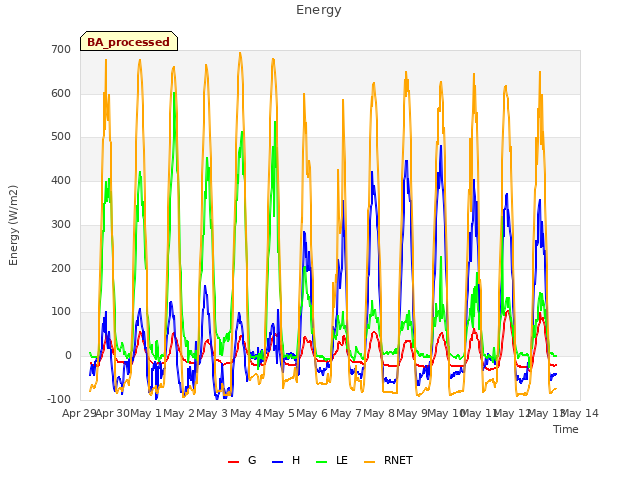Toggle the LE series legend entry
The width and height of the screenshot is (640, 480).
[x=332, y=460]
